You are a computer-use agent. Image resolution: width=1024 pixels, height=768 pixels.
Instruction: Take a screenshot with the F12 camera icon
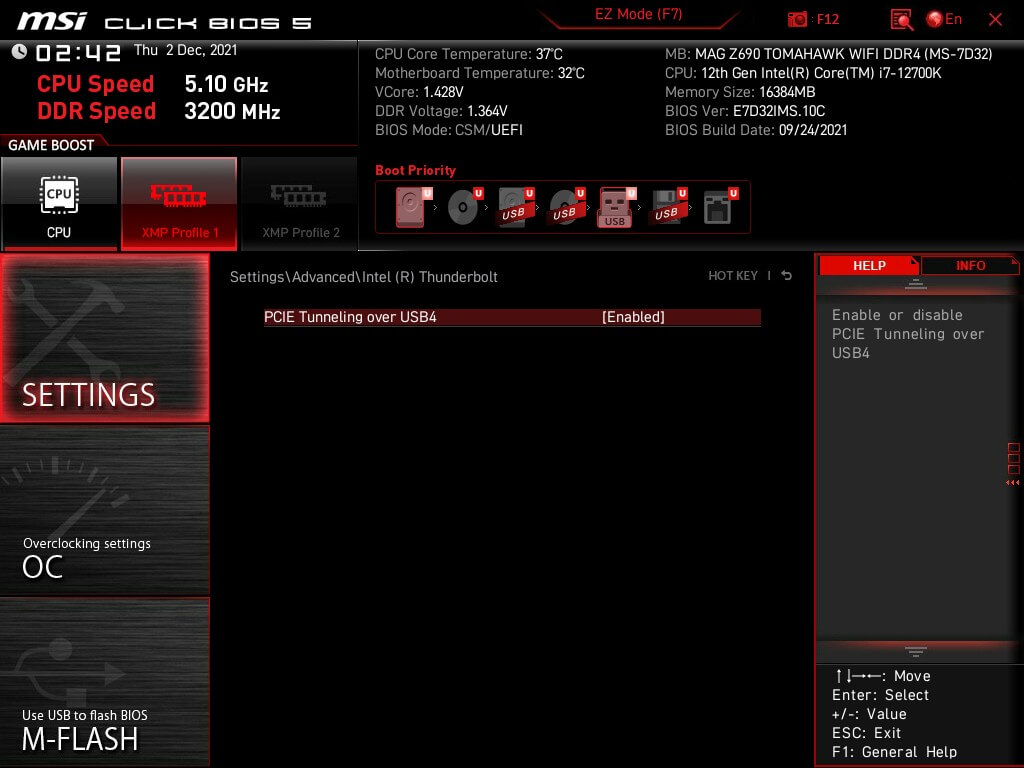798,19
